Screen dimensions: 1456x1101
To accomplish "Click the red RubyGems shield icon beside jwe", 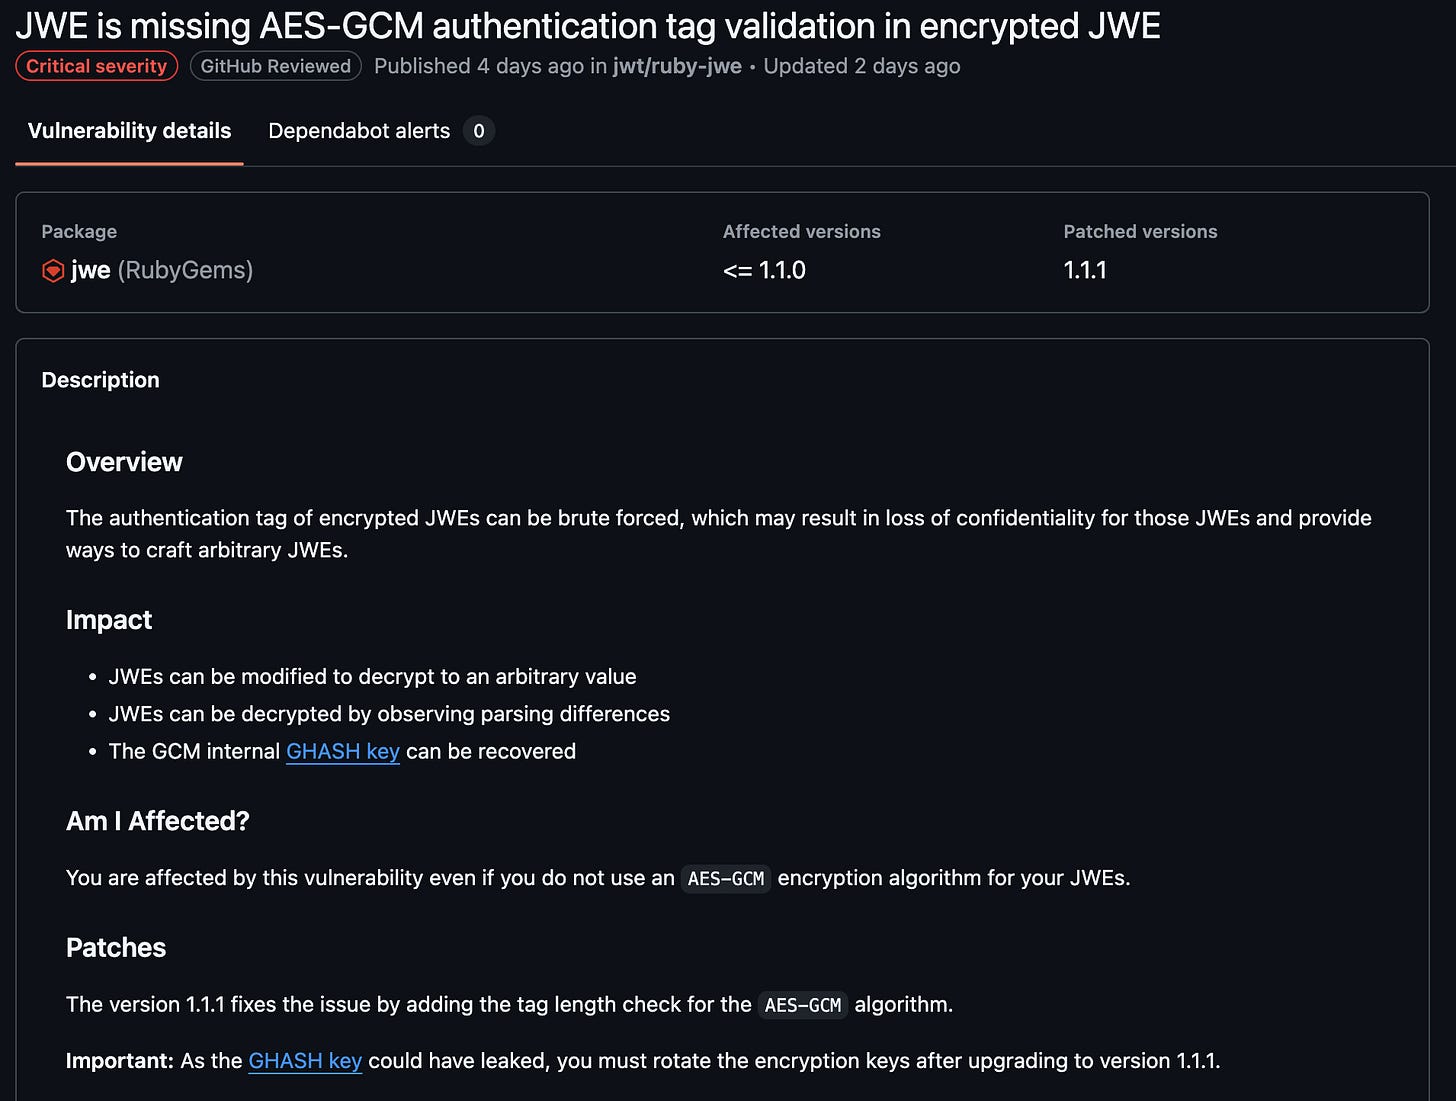I will pyautogui.click(x=53, y=271).
